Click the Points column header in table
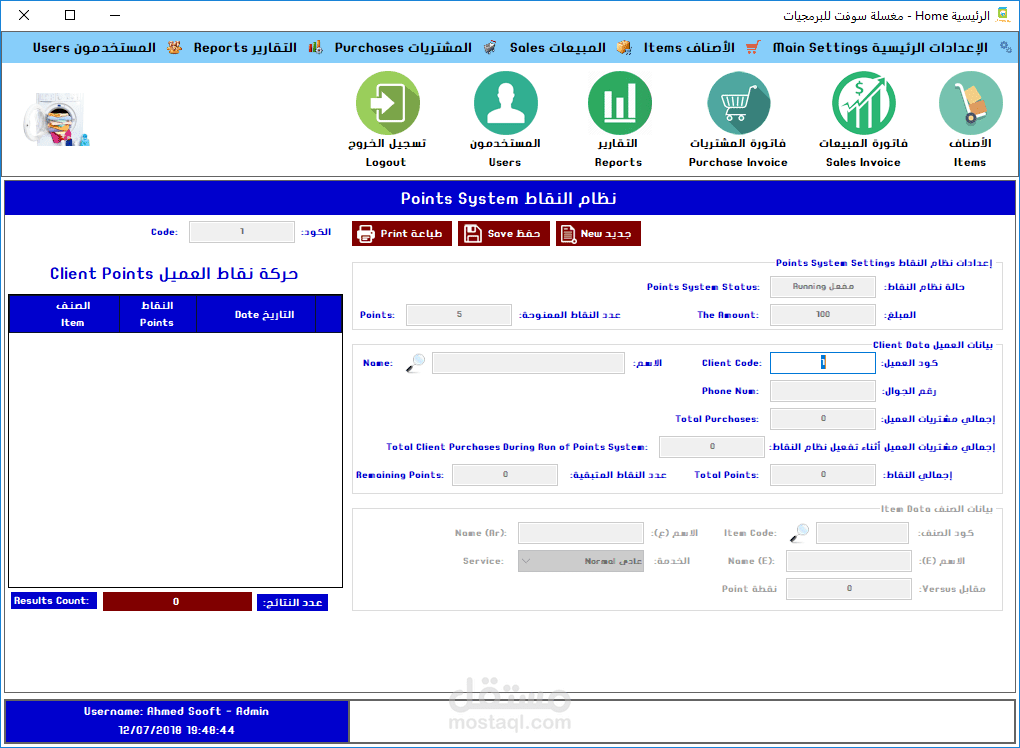 [157, 314]
